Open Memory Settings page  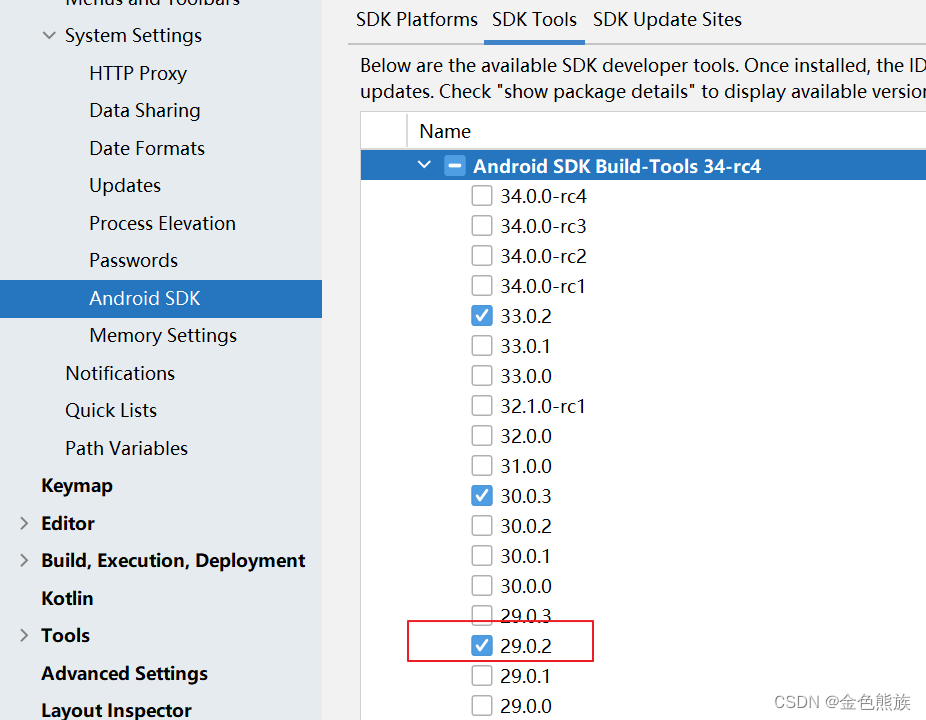[163, 335]
